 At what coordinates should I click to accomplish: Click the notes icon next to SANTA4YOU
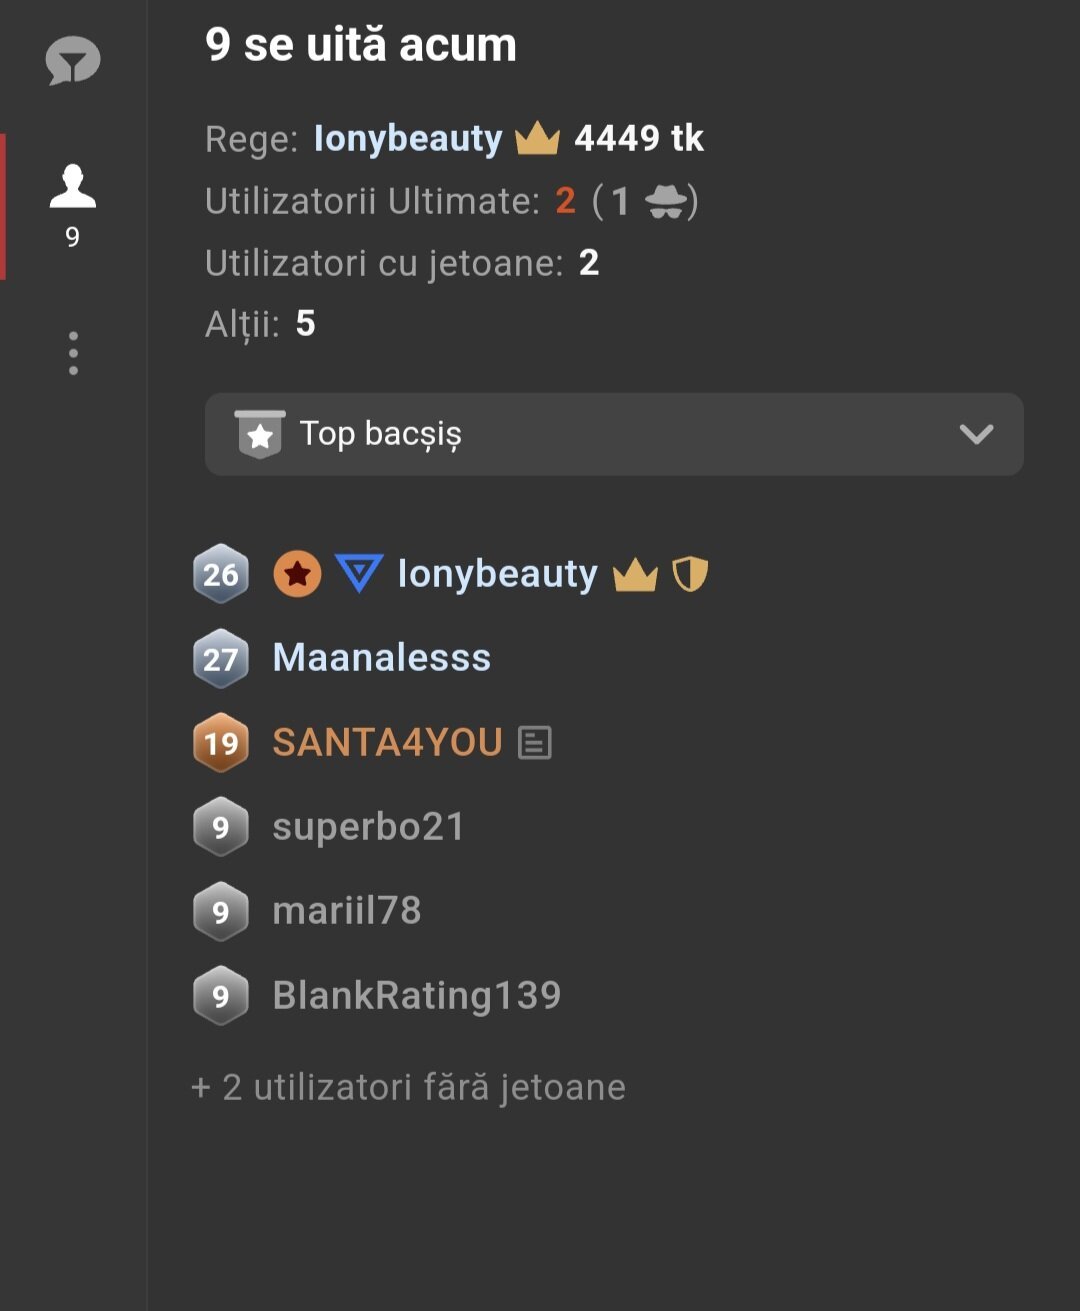coord(535,742)
